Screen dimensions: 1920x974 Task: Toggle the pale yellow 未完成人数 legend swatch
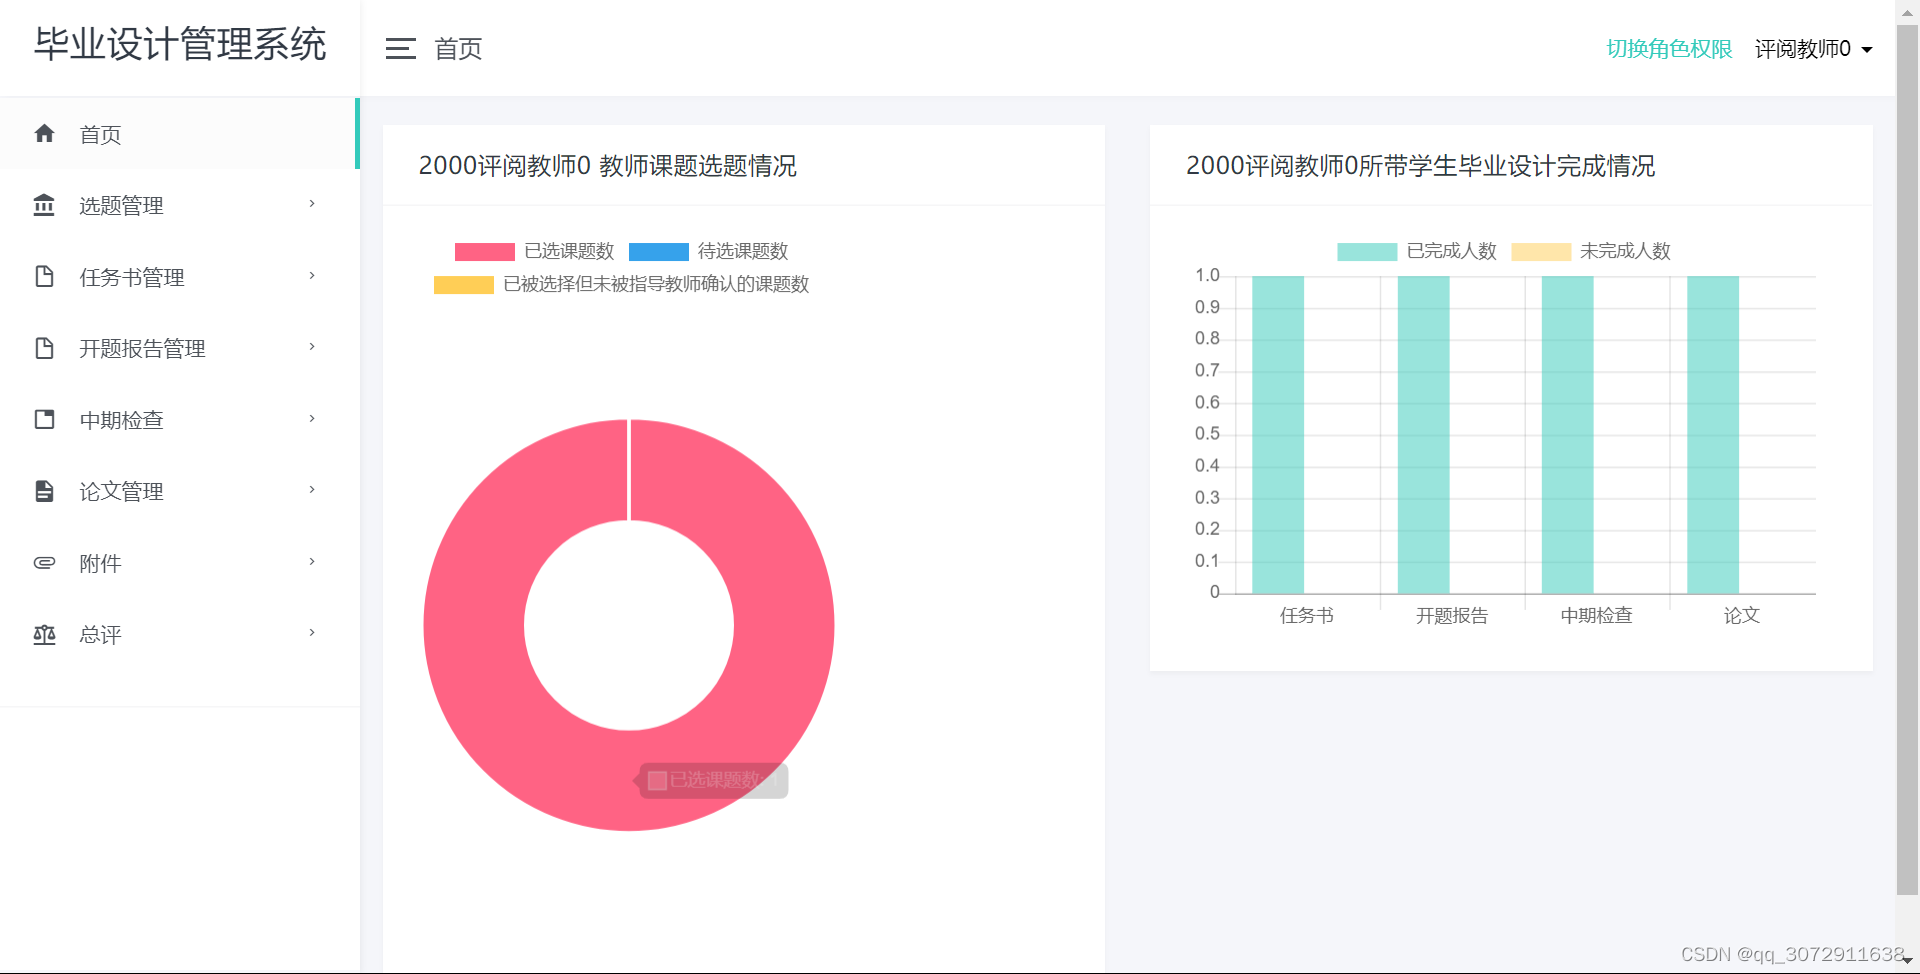click(x=1541, y=252)
